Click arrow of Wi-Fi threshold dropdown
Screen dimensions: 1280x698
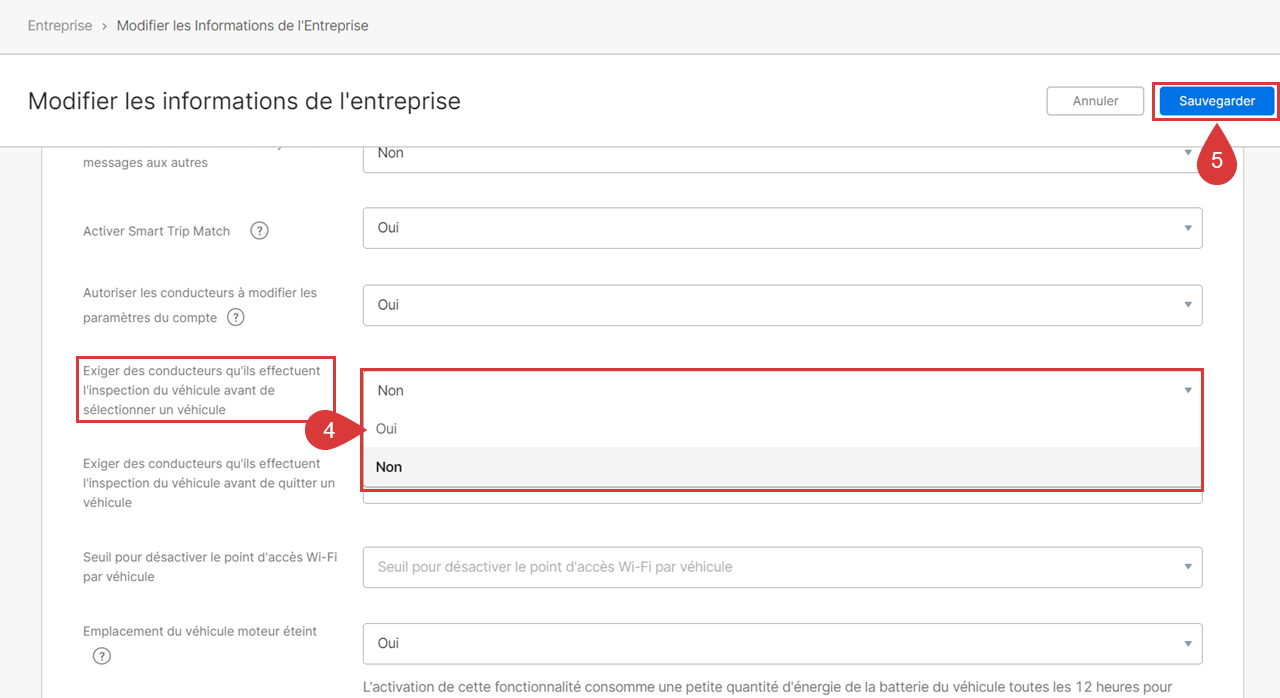(1188, 567)
